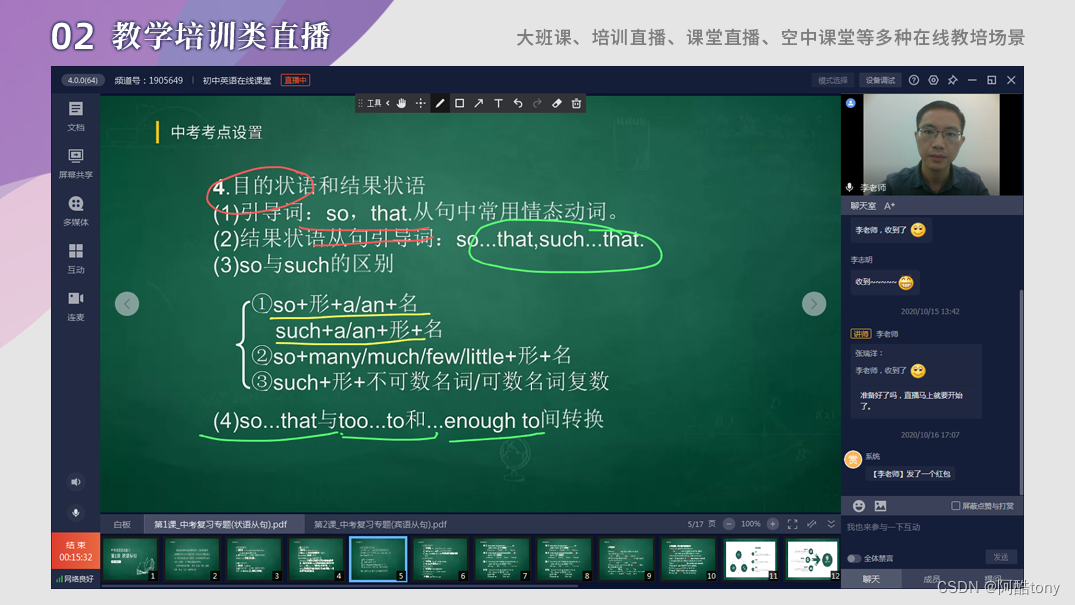Open slide thumbnail 11
1075x605 pixels.
751,559
